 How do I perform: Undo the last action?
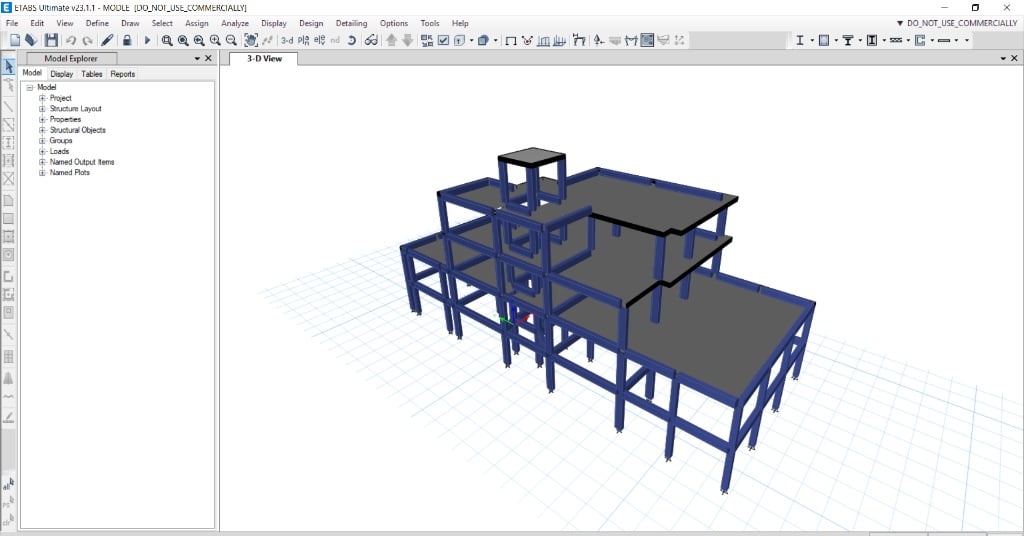point(71,40)
